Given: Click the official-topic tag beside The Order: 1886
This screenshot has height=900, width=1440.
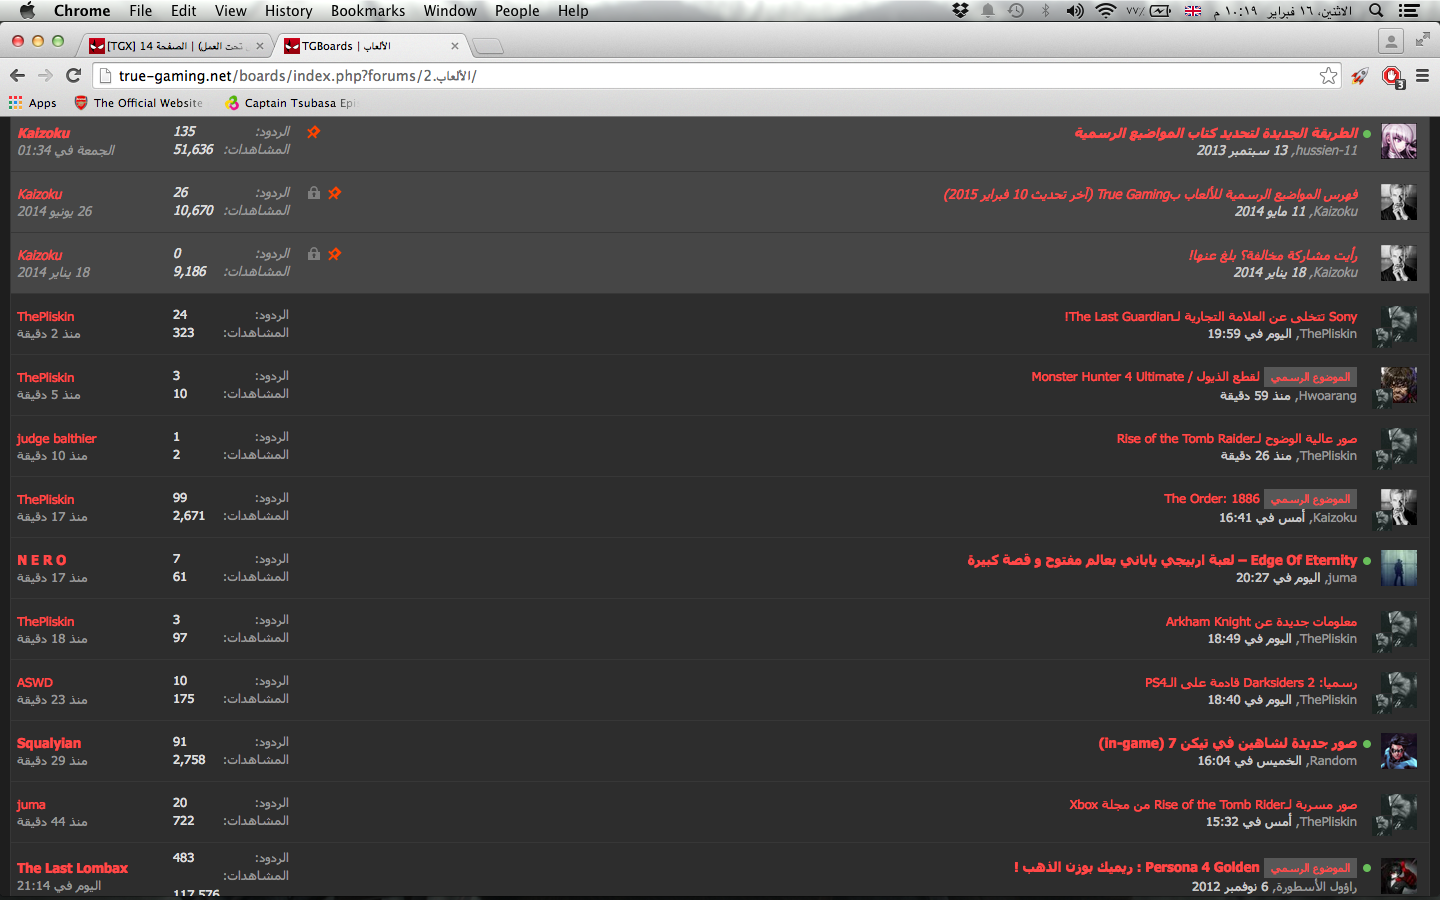Looking at the screenshot, I should pyautogui.click(x=1310, y=498).
